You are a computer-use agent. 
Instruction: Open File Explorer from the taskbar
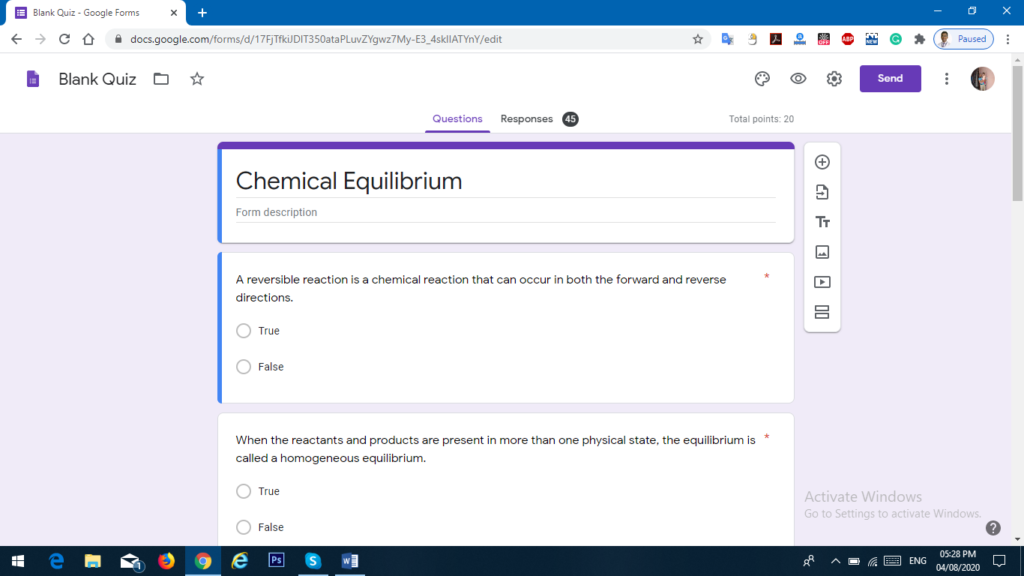click(x=93, y=561)
